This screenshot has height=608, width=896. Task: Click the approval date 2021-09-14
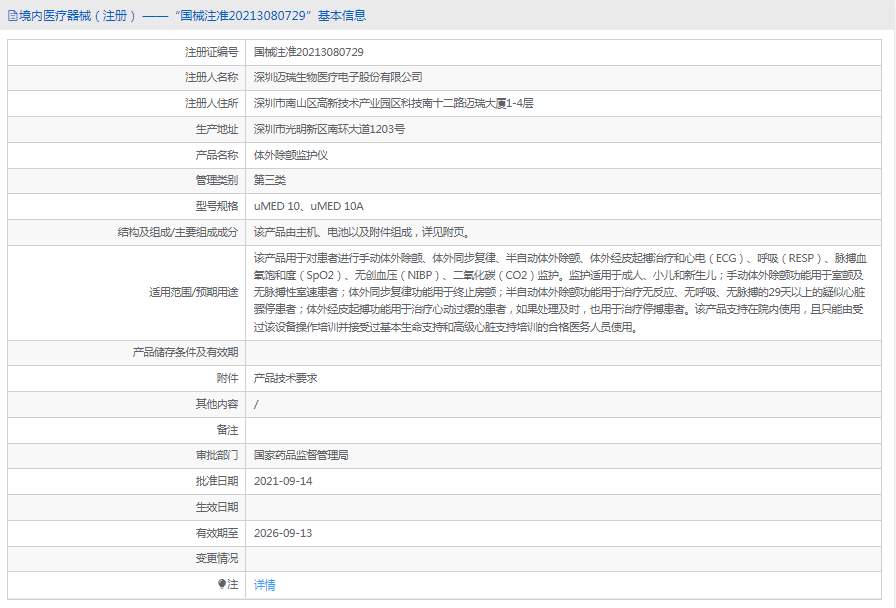pos(283,481)
